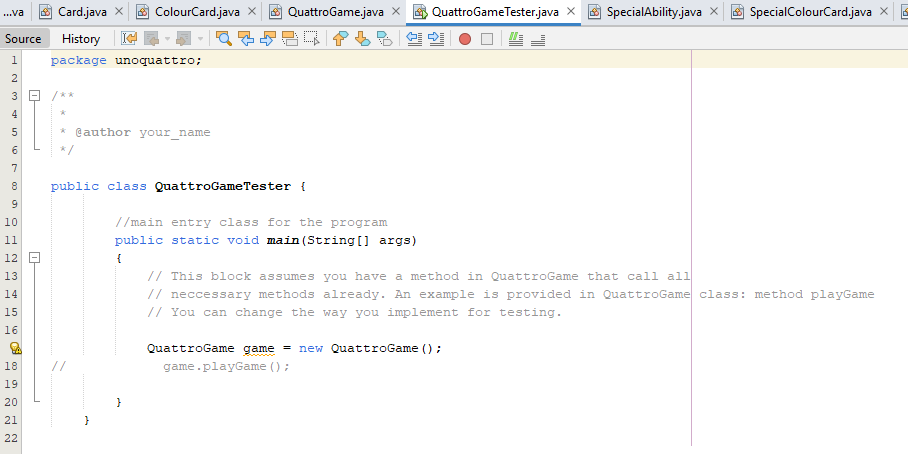908x454 pixels.
Task: Open the Forward history dropdown arrow
Action: (x=200, y=39)
